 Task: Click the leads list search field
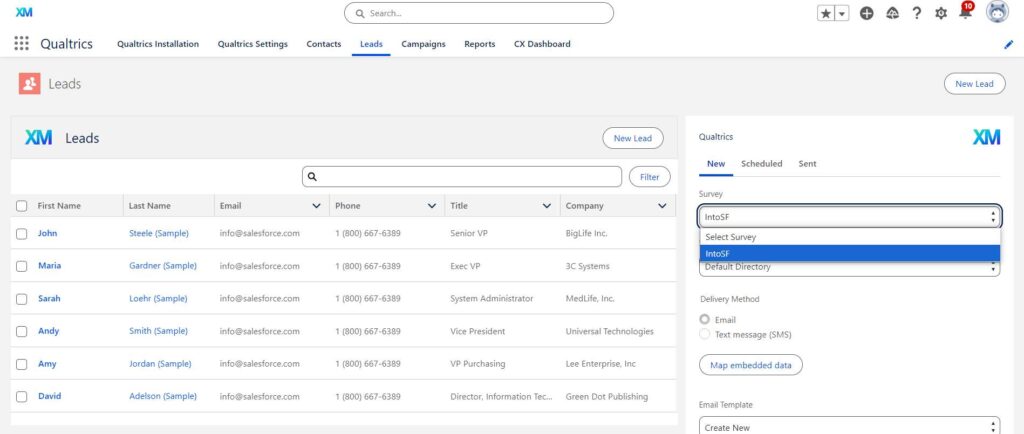click(461, 177)
